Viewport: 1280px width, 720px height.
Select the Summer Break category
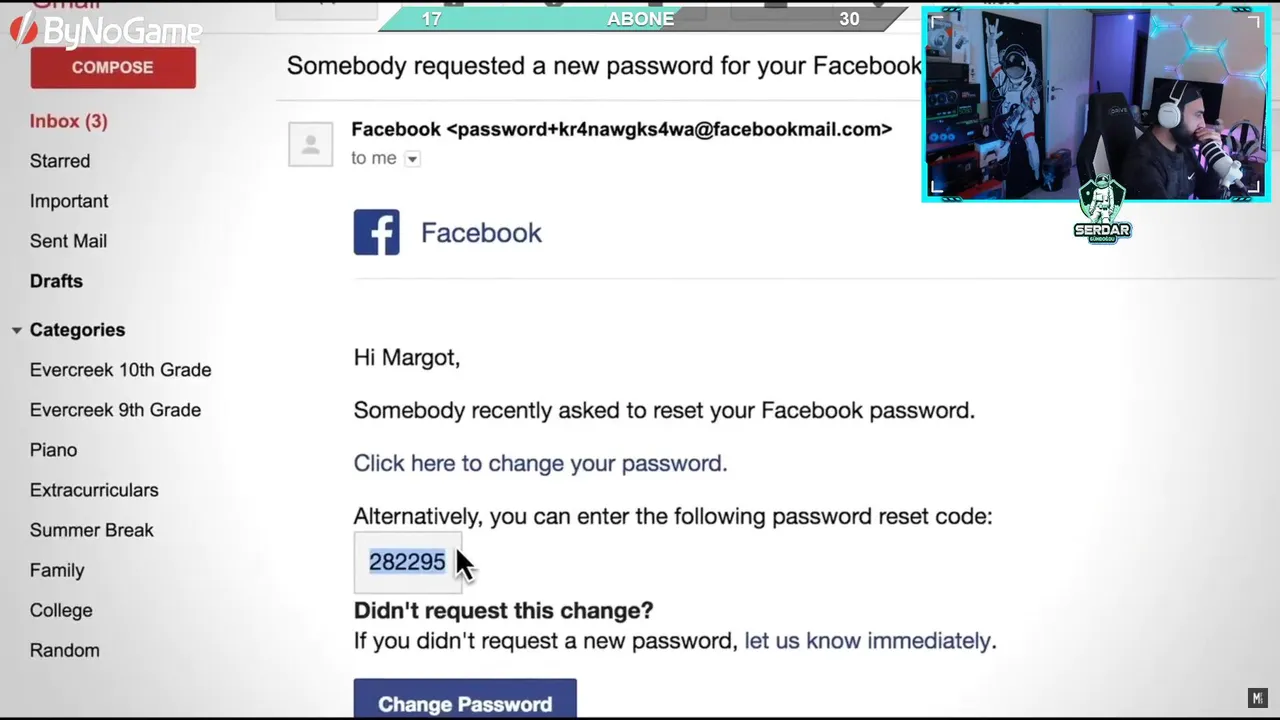pos(91,530)
